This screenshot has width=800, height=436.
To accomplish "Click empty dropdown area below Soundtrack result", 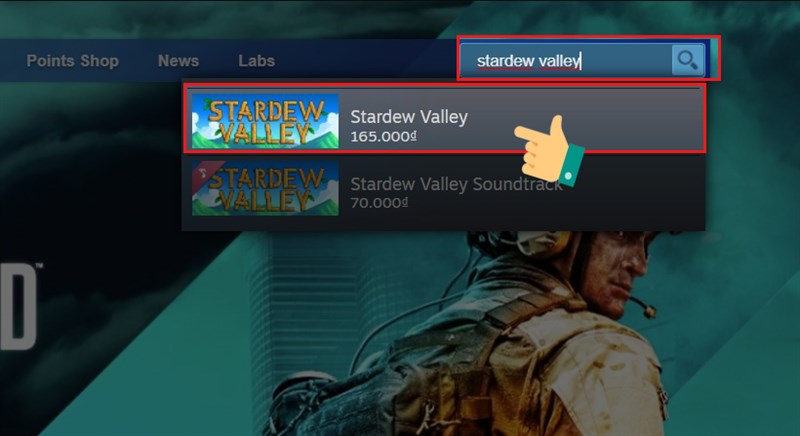I will 444,224.
